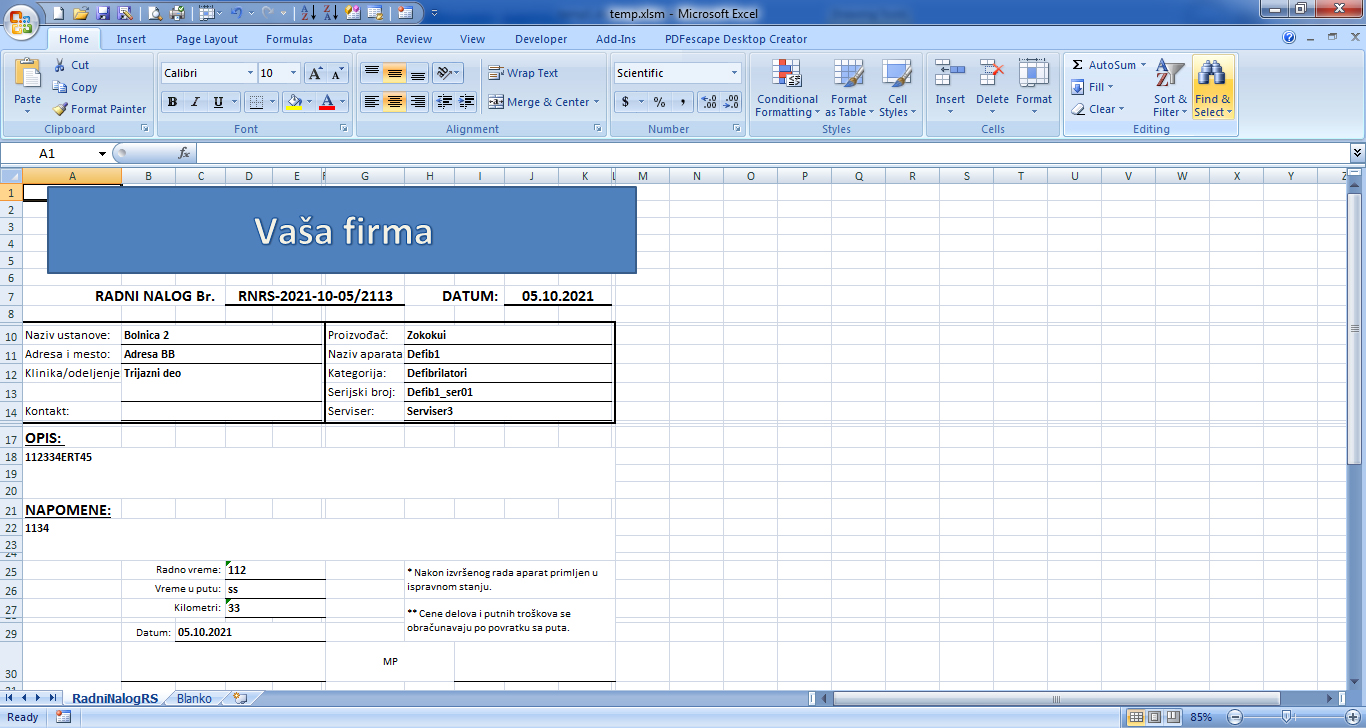1366x728 pixels.
Task: Expand the Paste options arrow
Action: [28, 111]
